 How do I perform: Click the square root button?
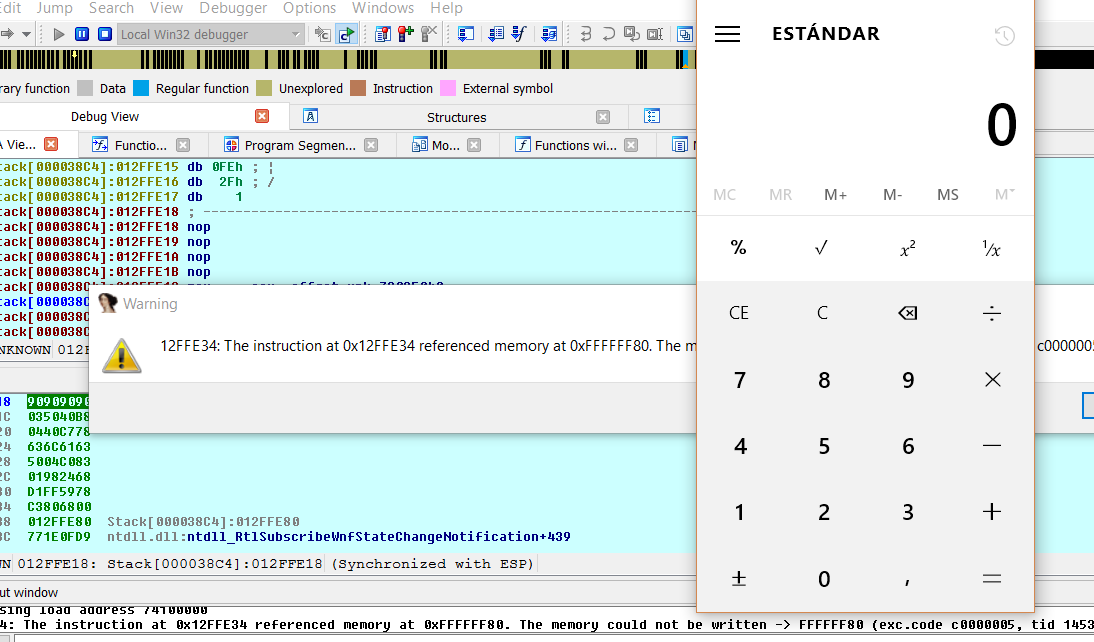click(822, 248)
